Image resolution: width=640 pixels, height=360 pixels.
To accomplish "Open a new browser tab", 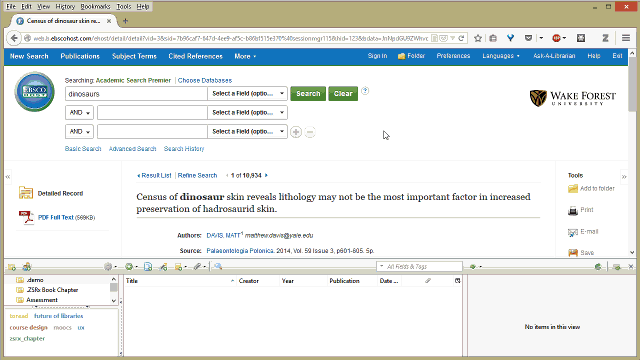I will pyautogui.click(x=125, y=21).
